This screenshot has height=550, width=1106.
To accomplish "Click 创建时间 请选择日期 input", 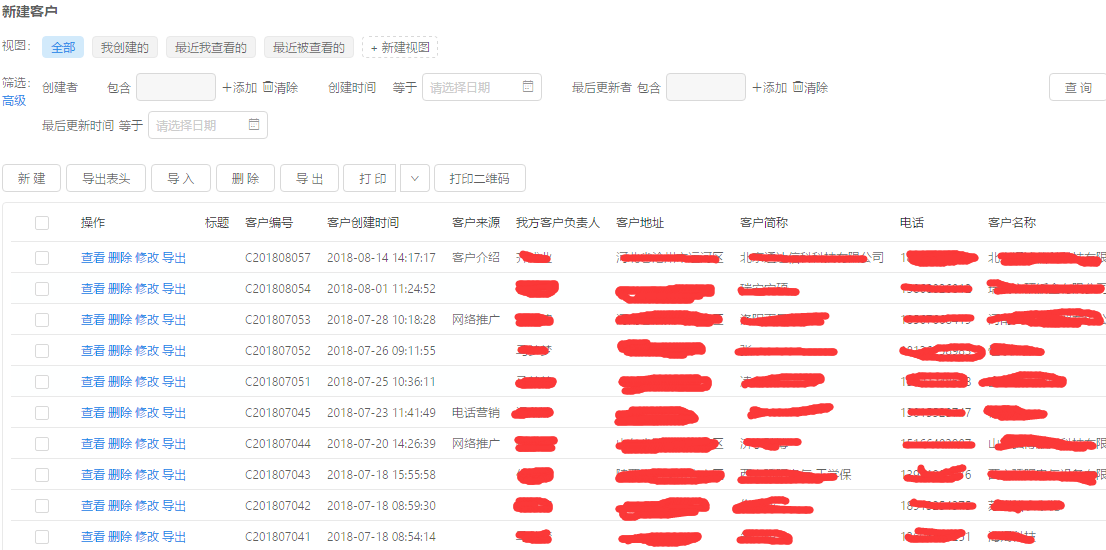I will tap(482, 87).
